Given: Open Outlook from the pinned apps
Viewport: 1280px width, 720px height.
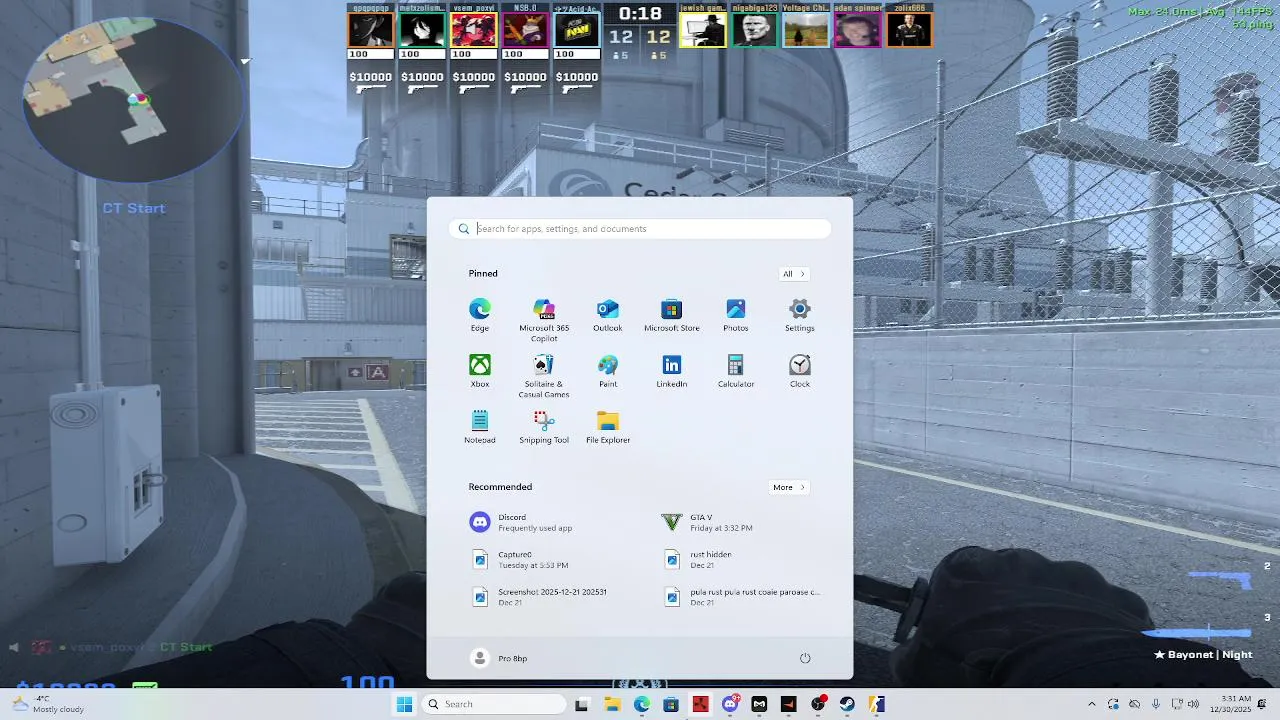Looking at the screenshot, I should [608, 315].
